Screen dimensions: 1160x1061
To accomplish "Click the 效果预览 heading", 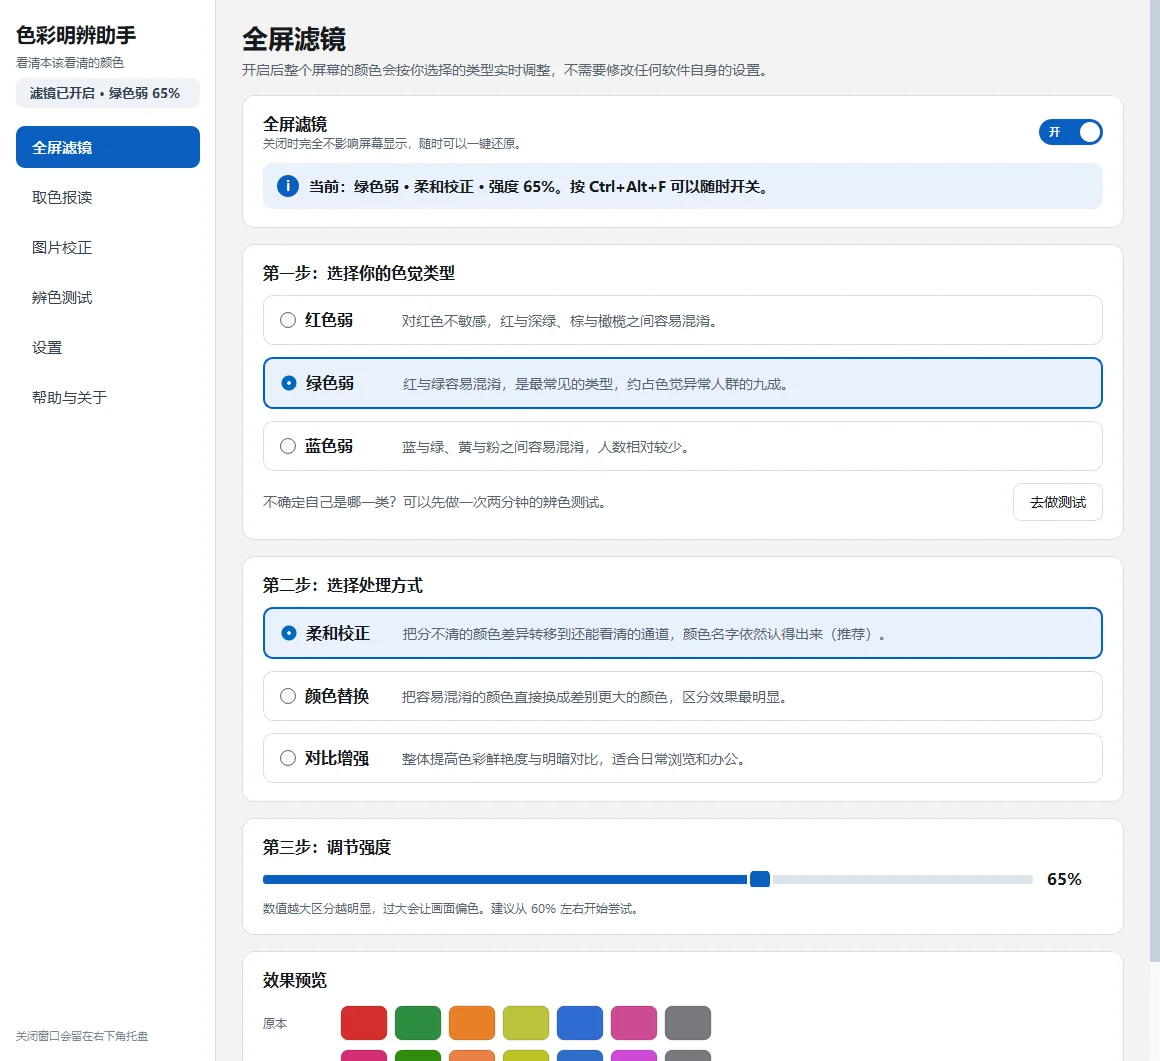I will tap(295, 980).
